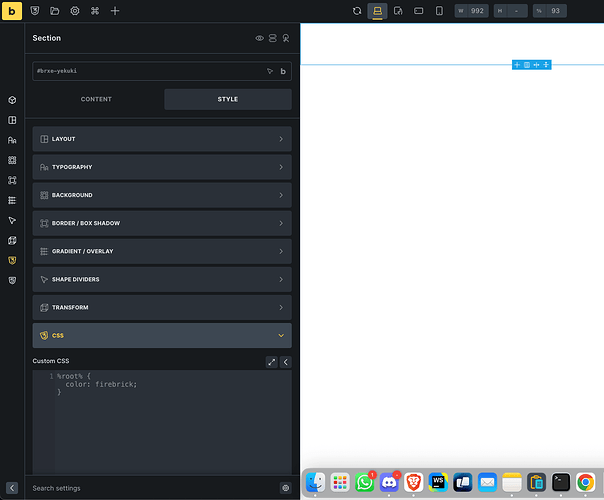Select the mobile landscape breakpoint icon
Screen dimensions: 604x500
point(419,11)
